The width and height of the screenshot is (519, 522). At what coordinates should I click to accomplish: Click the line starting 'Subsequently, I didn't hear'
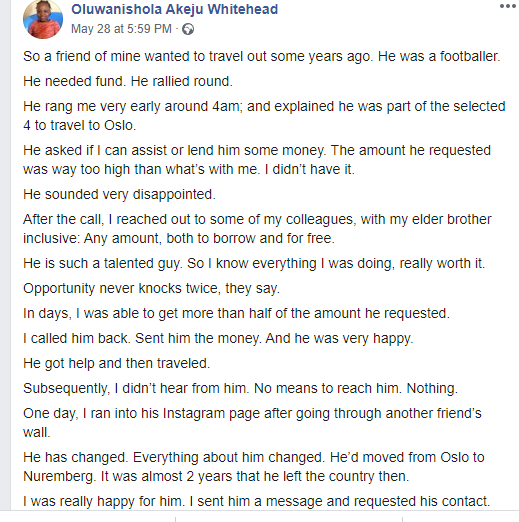point(240,388)
